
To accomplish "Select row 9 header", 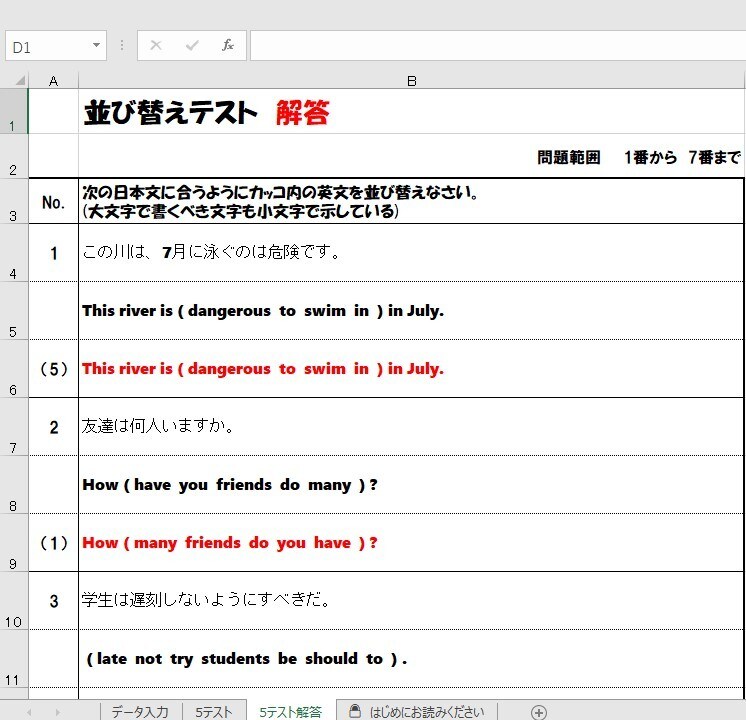I will click(x=14, y=543).
